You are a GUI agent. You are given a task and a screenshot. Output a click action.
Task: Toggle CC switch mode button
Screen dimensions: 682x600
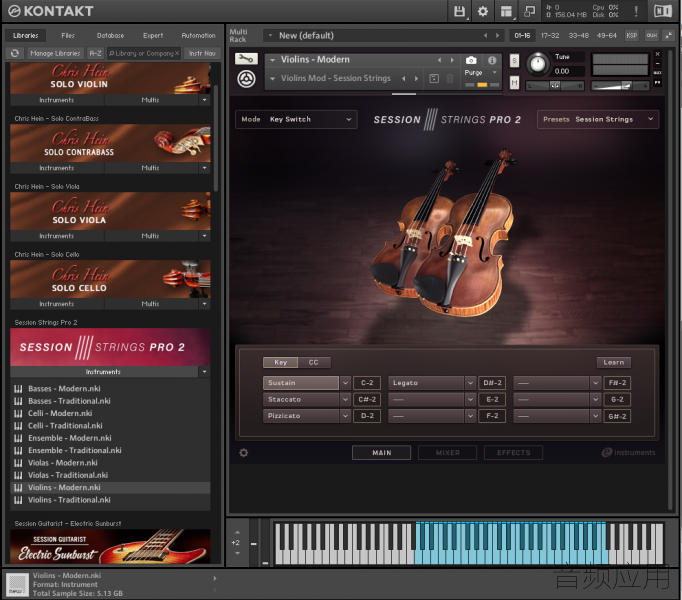pyautogui.click(x=314, y=362)
